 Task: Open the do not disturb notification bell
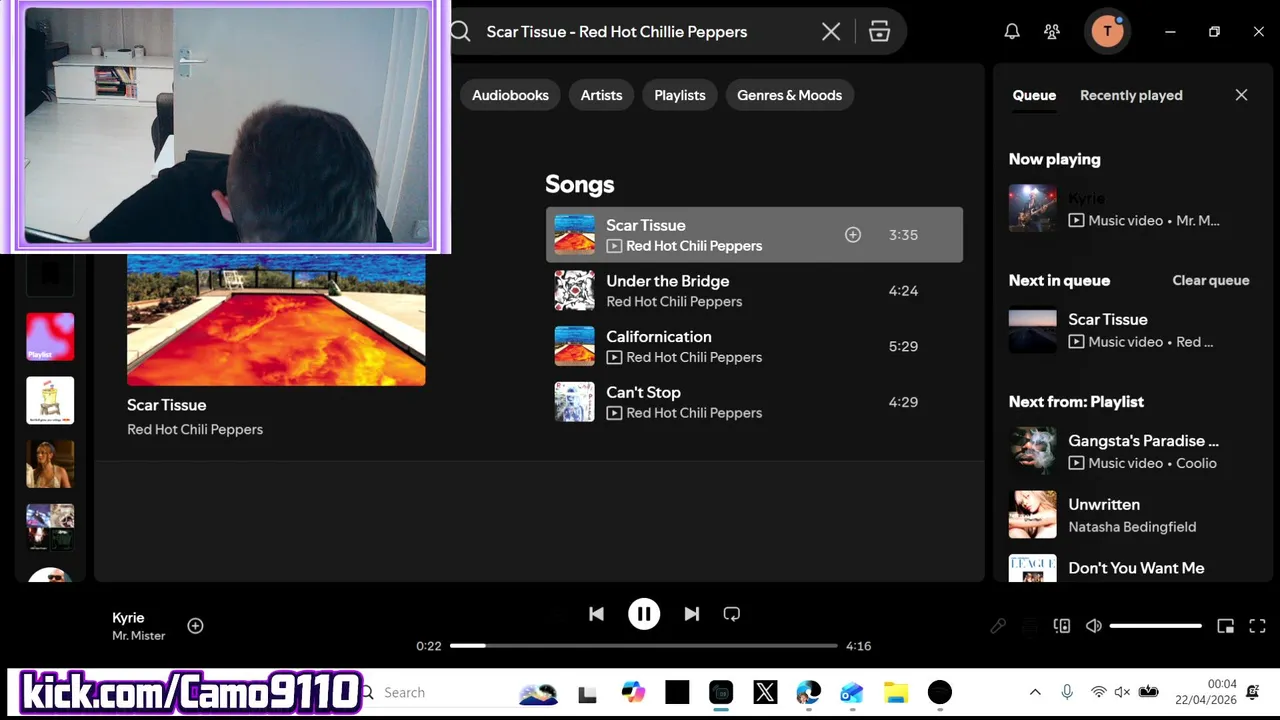(1253, 692)
